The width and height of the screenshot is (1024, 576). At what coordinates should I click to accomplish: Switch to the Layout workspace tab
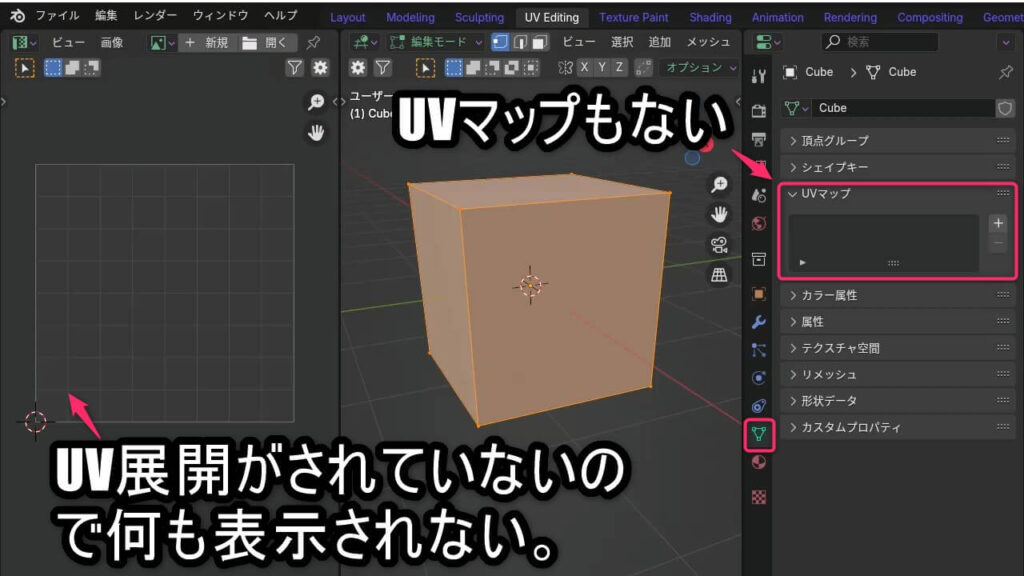pyautogui.click(x=347, y=18)
